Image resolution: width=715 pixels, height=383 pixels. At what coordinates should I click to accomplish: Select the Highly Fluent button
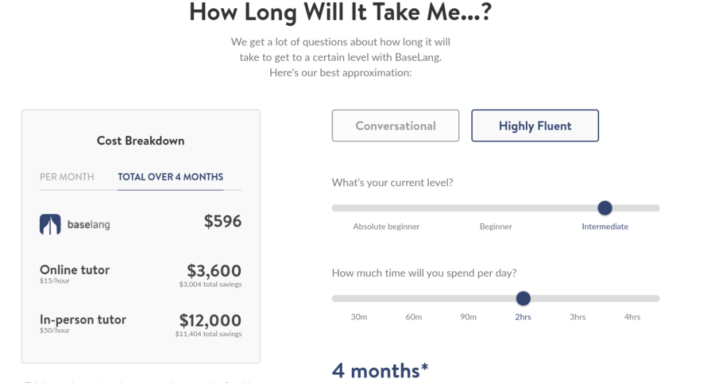(535, 125)
